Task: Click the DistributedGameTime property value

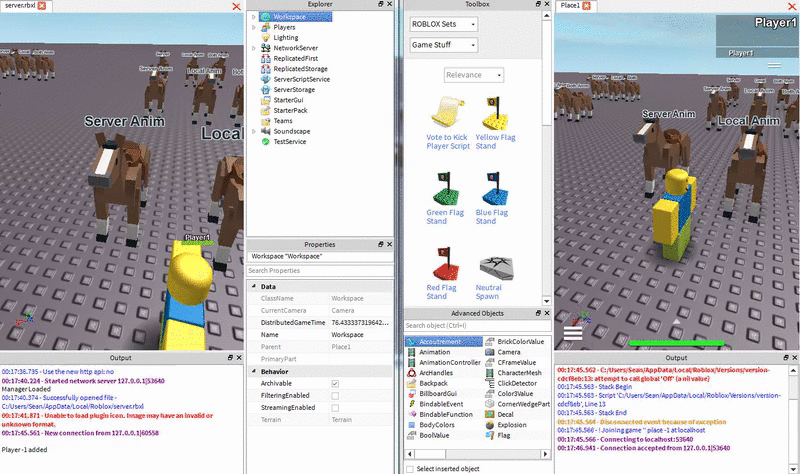Action: point(361,322)
